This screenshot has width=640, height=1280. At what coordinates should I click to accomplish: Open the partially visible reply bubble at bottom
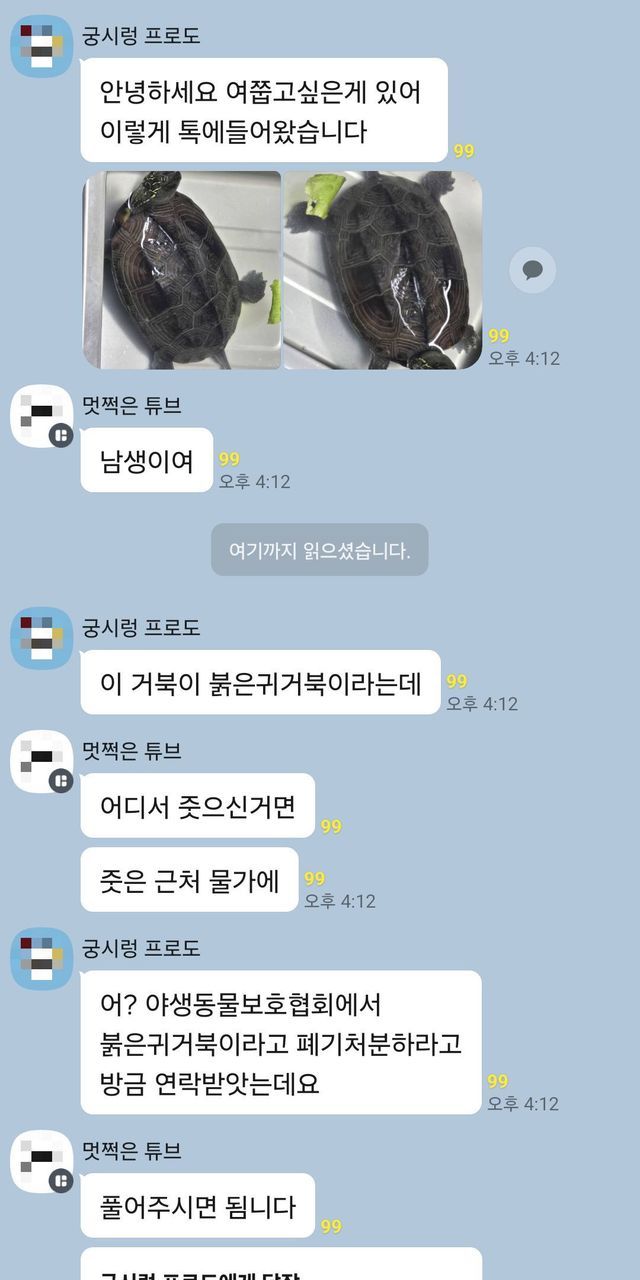[281, 1264]
